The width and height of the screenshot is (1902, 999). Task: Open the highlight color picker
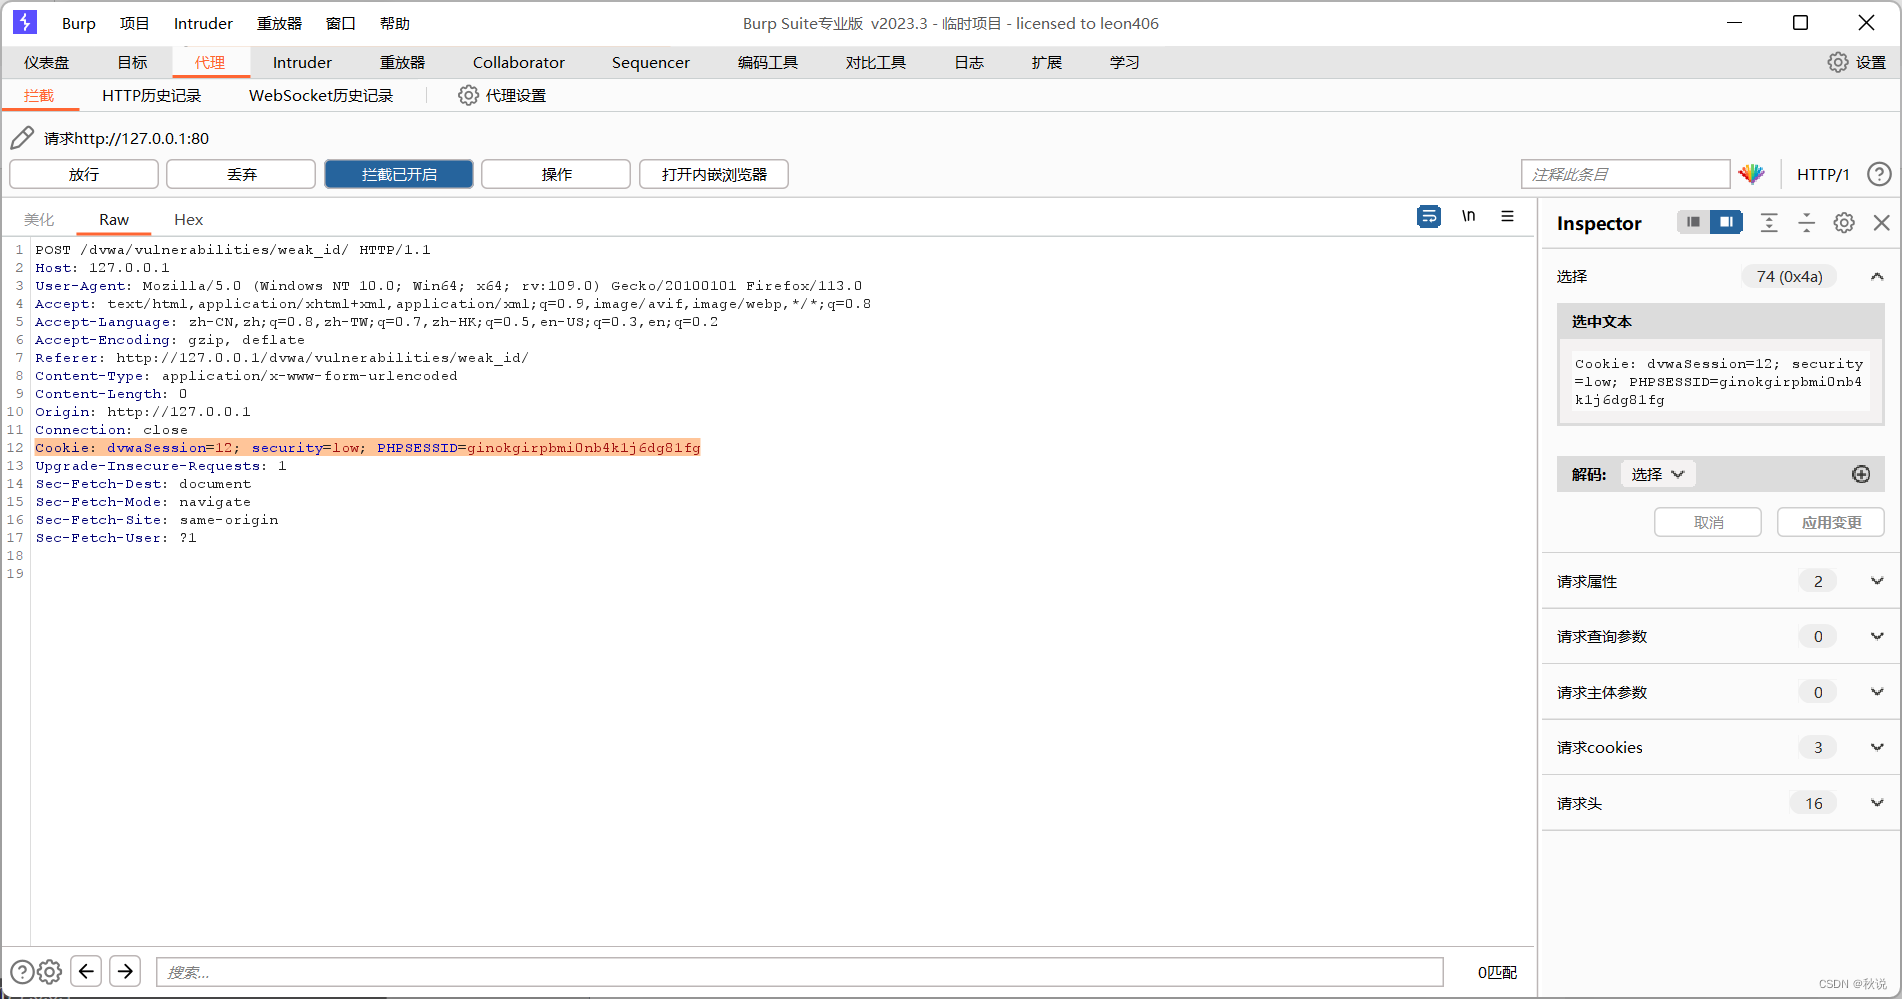tap(1752, 174)
